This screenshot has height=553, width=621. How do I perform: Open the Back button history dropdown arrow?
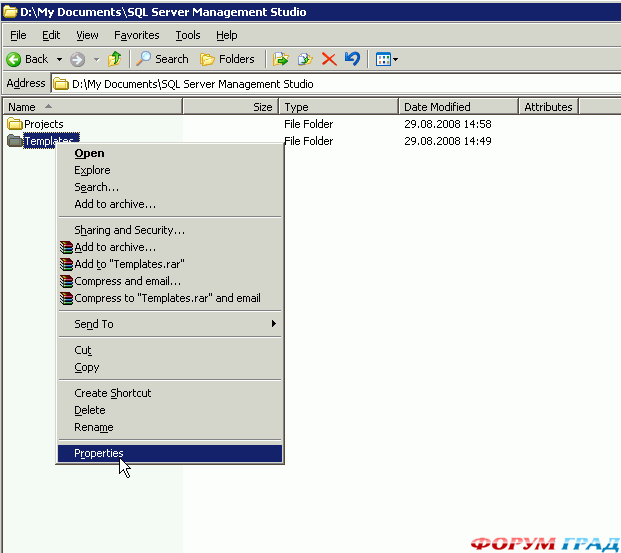[59, 59]
